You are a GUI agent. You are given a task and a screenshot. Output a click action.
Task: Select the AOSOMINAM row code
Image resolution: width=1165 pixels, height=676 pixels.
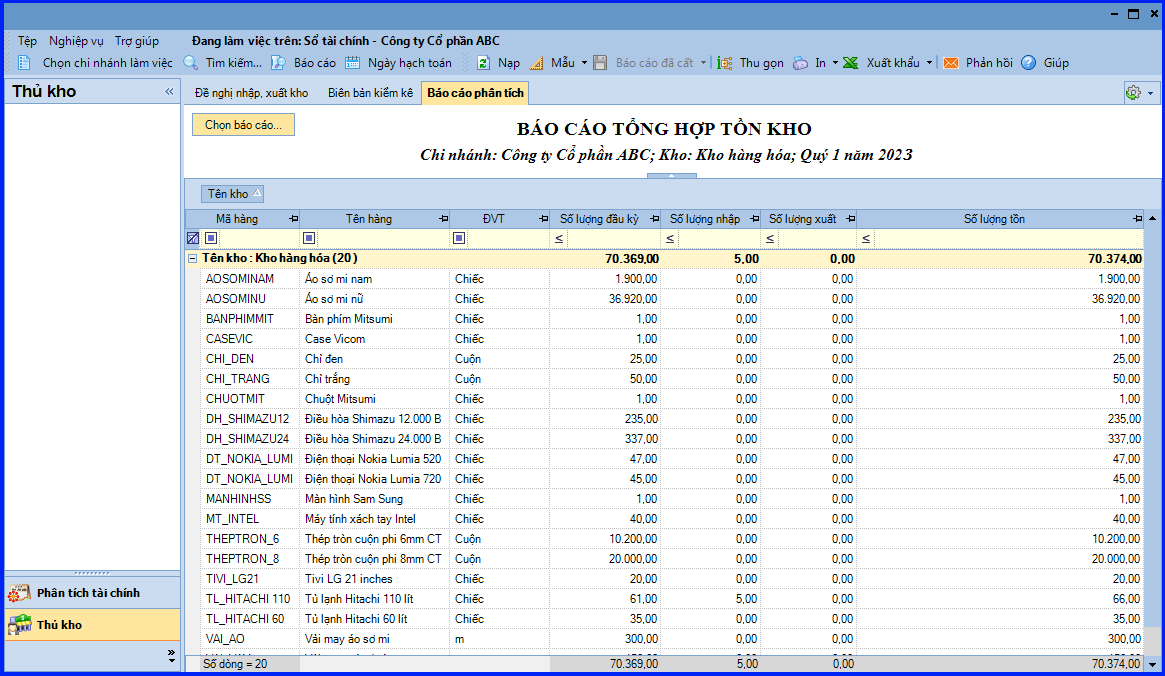[x=240, y=279]
